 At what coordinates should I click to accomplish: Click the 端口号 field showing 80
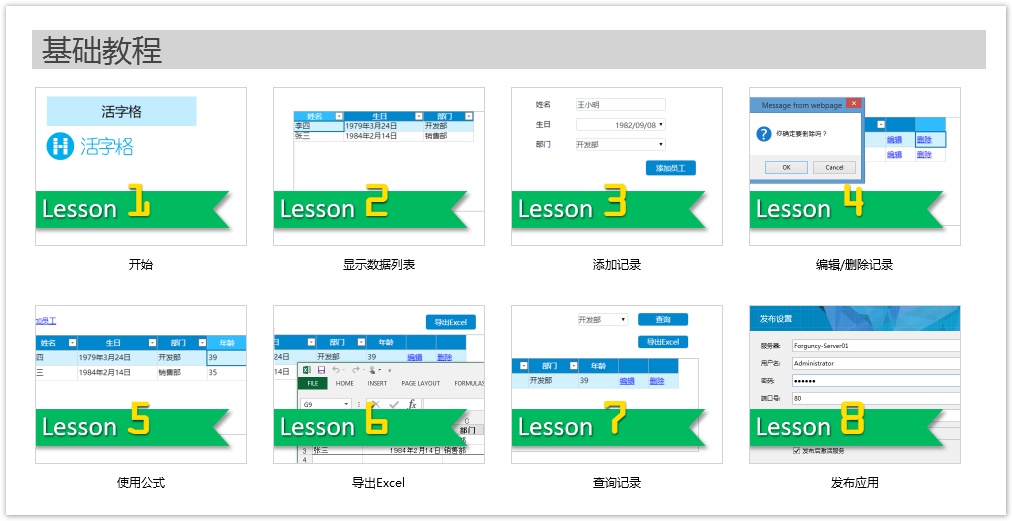875,398
